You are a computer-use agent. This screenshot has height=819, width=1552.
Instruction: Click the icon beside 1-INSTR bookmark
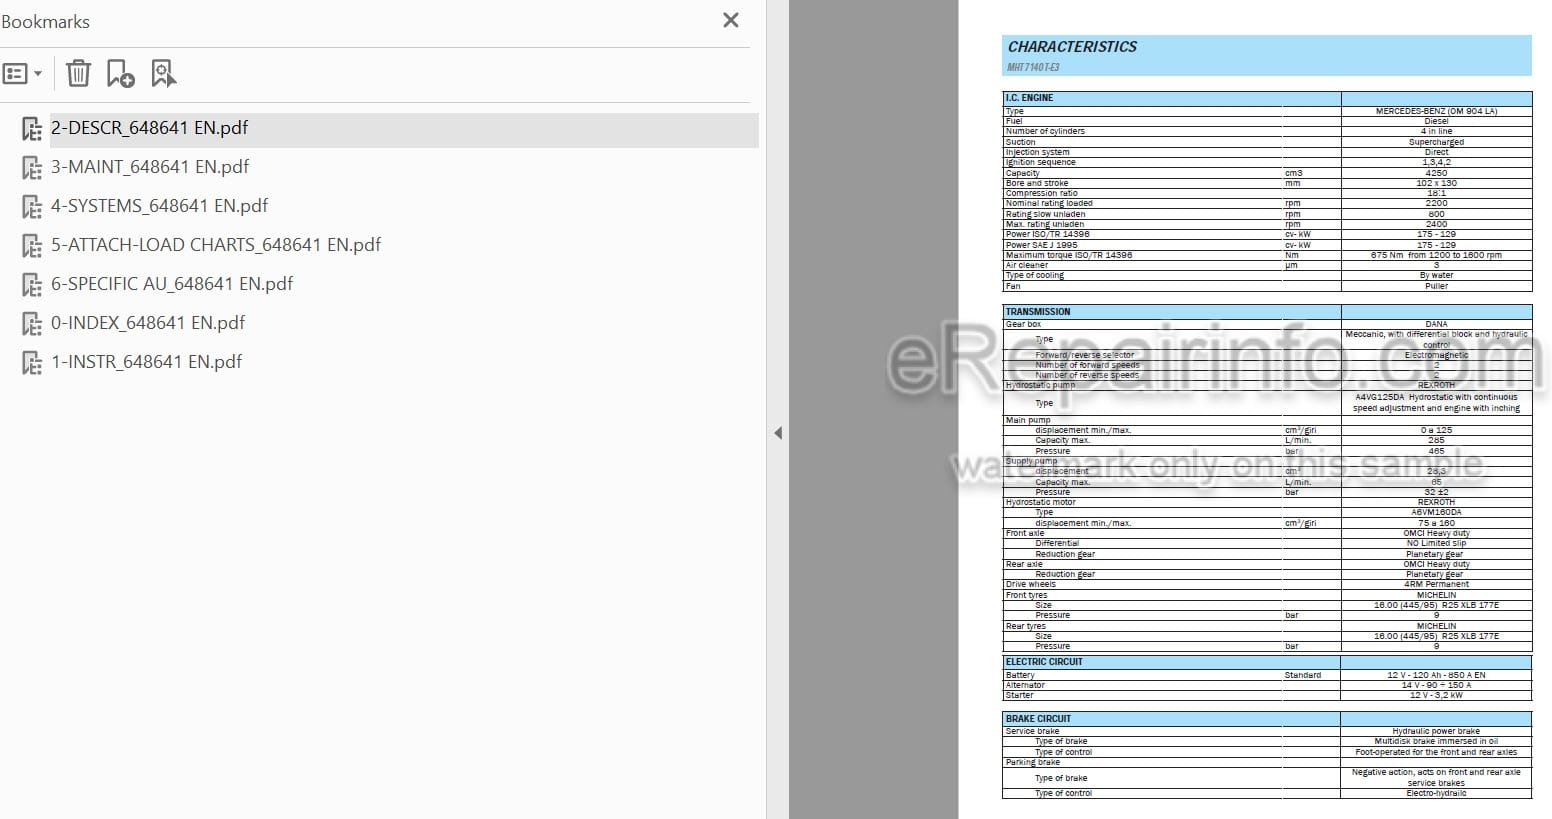[32, 363]
